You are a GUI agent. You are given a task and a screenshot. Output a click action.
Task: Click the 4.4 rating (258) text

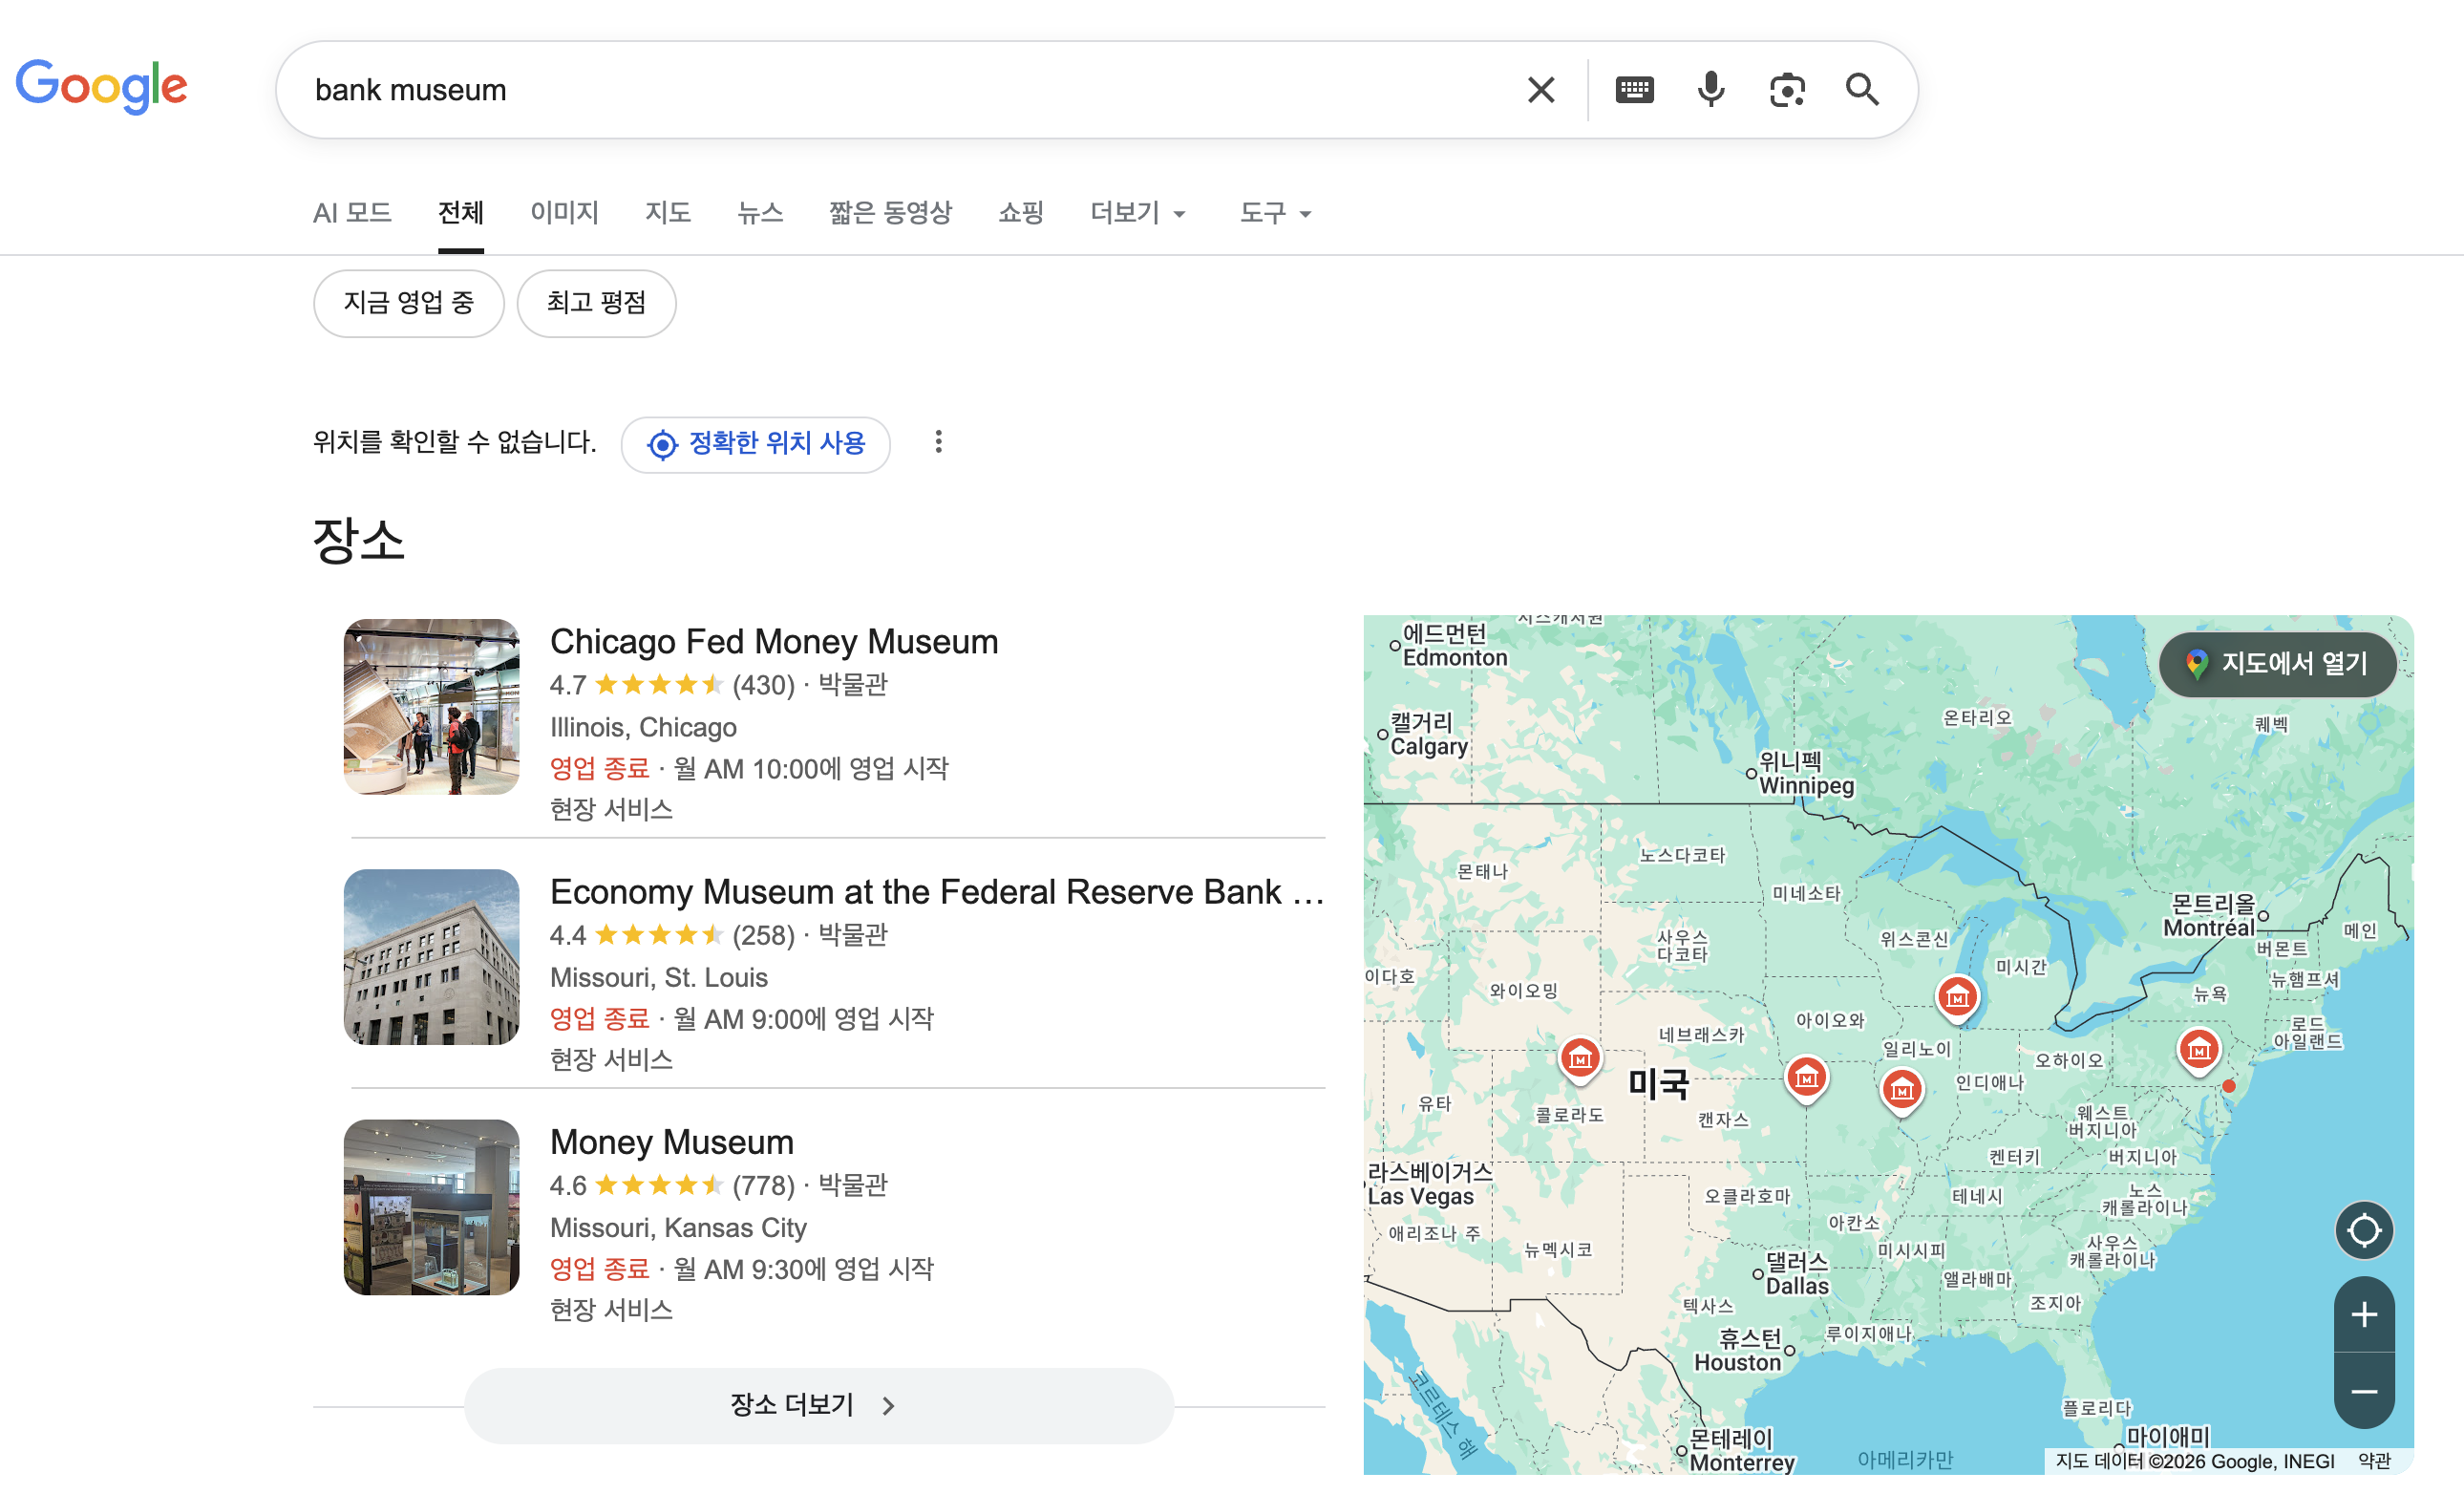click(672, 935)
